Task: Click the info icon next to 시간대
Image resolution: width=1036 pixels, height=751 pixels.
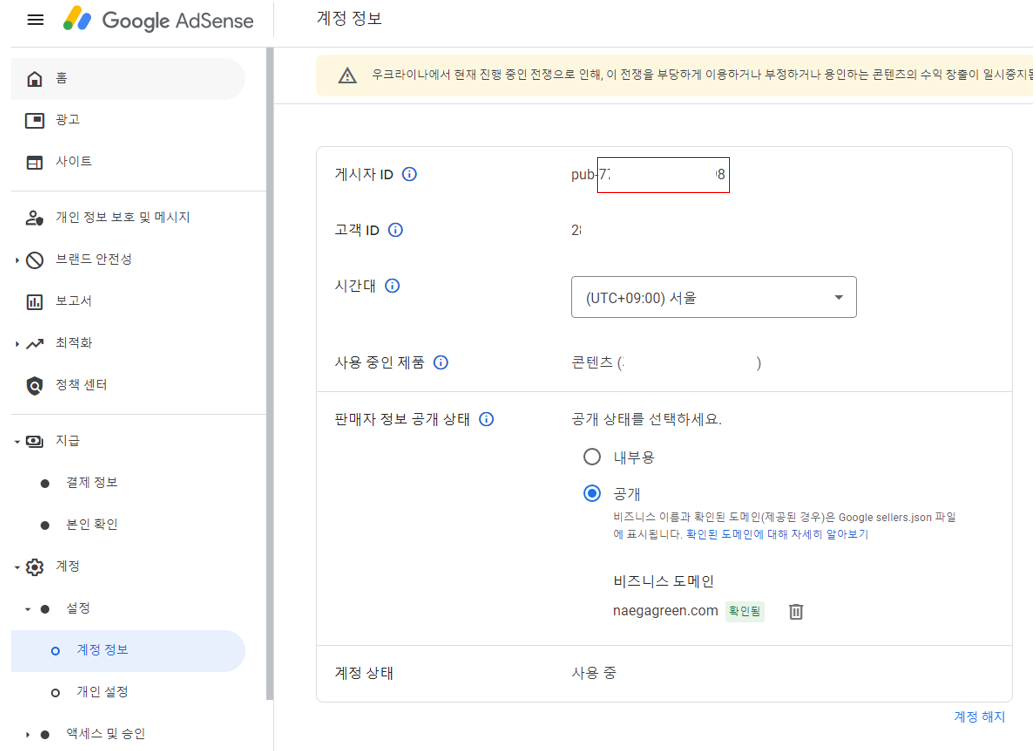Action: pos(392,286)
